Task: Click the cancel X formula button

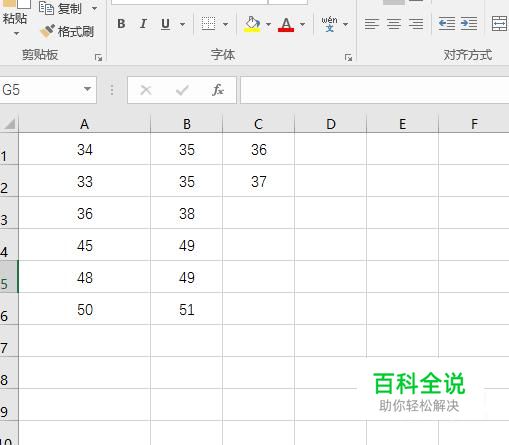Action: (146, 90)
